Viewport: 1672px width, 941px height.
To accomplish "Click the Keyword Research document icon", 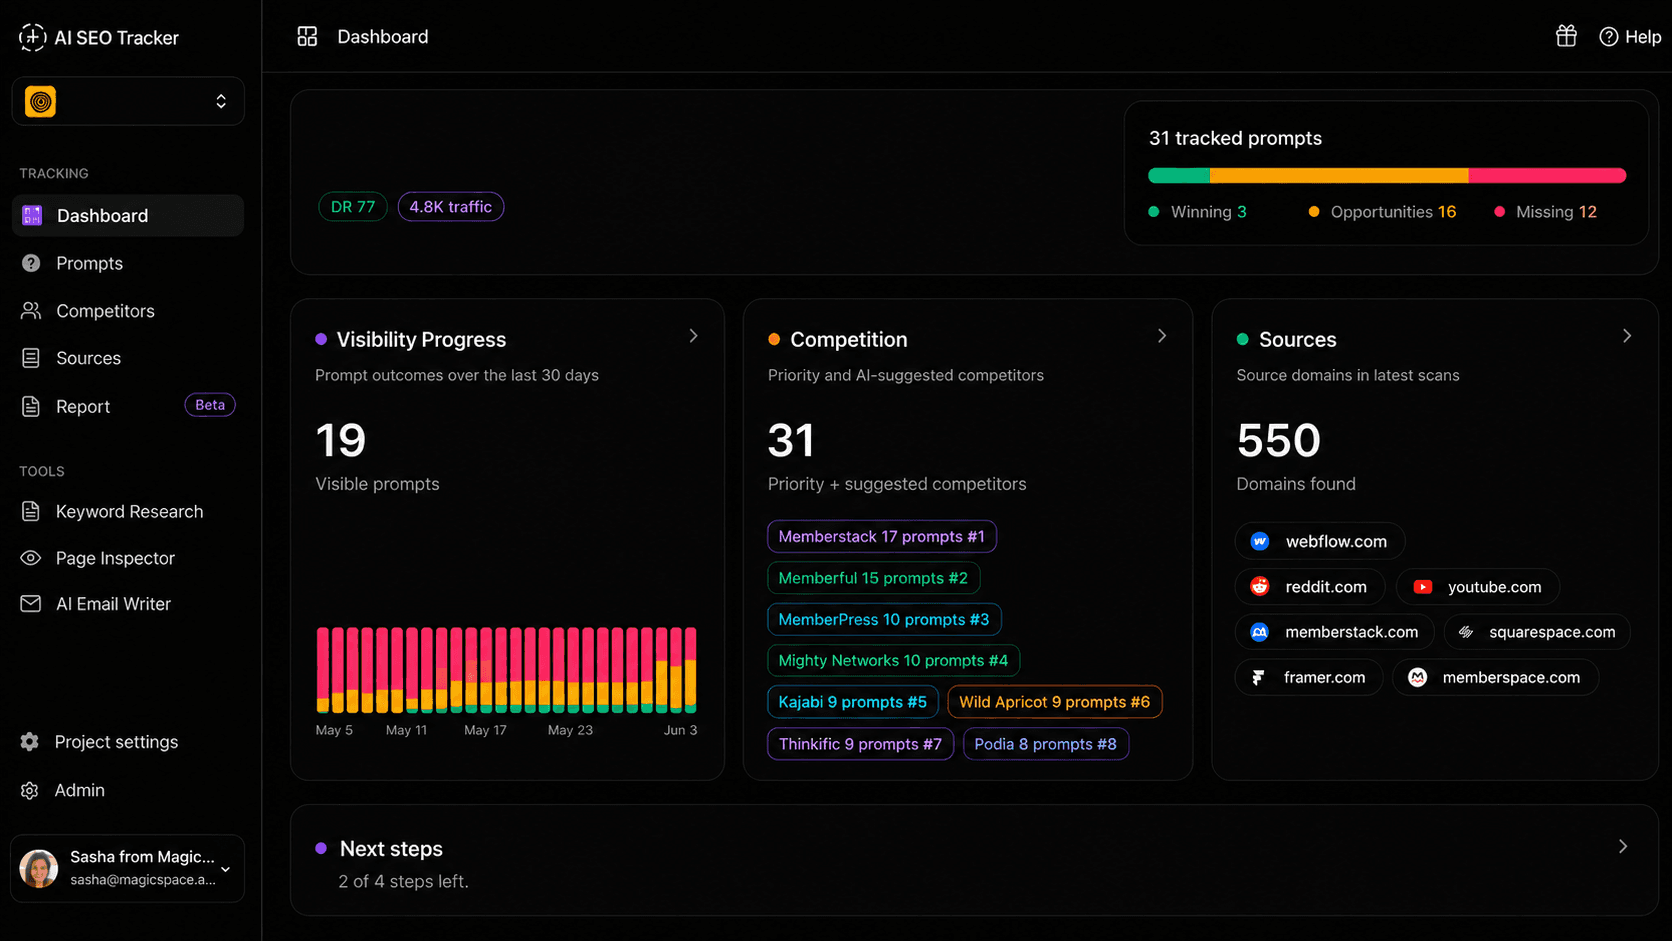I will [x=31, y=511].
